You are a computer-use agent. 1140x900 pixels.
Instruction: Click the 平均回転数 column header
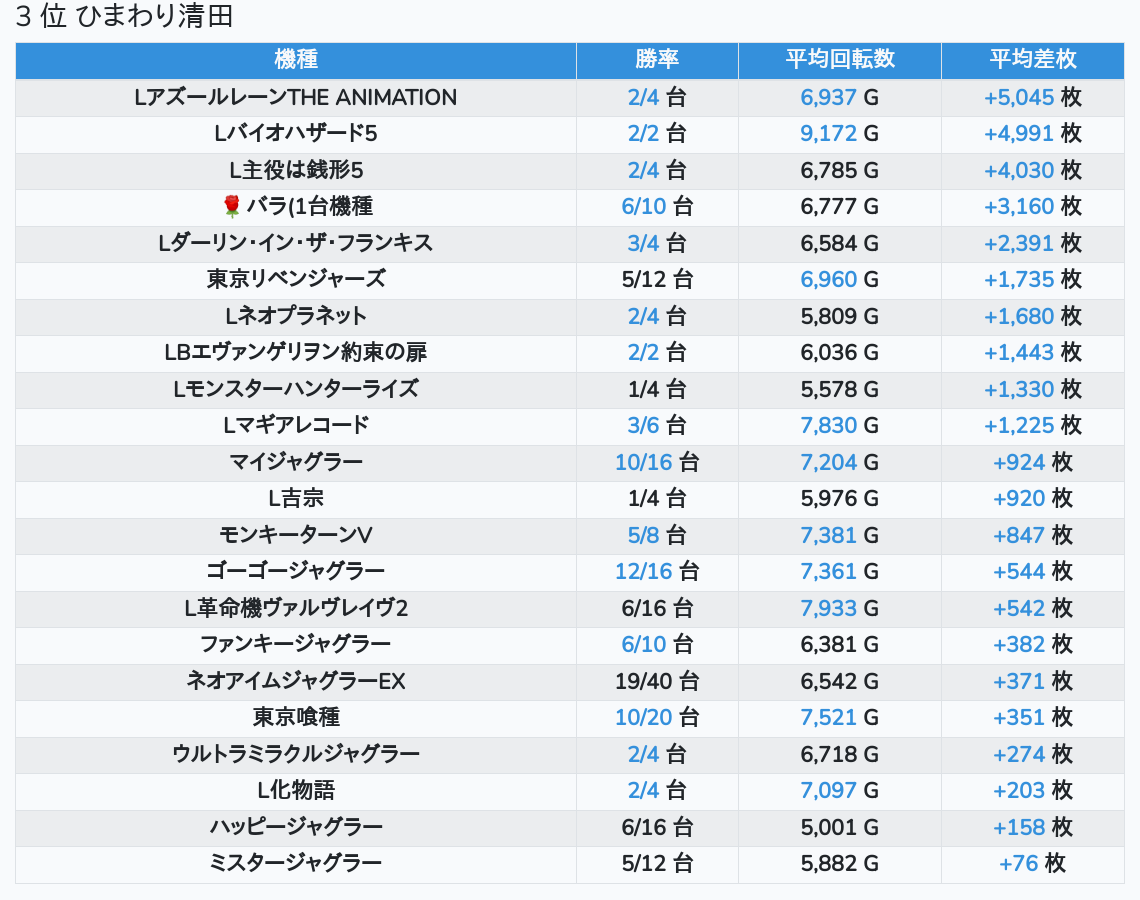[x=839, y=60]
